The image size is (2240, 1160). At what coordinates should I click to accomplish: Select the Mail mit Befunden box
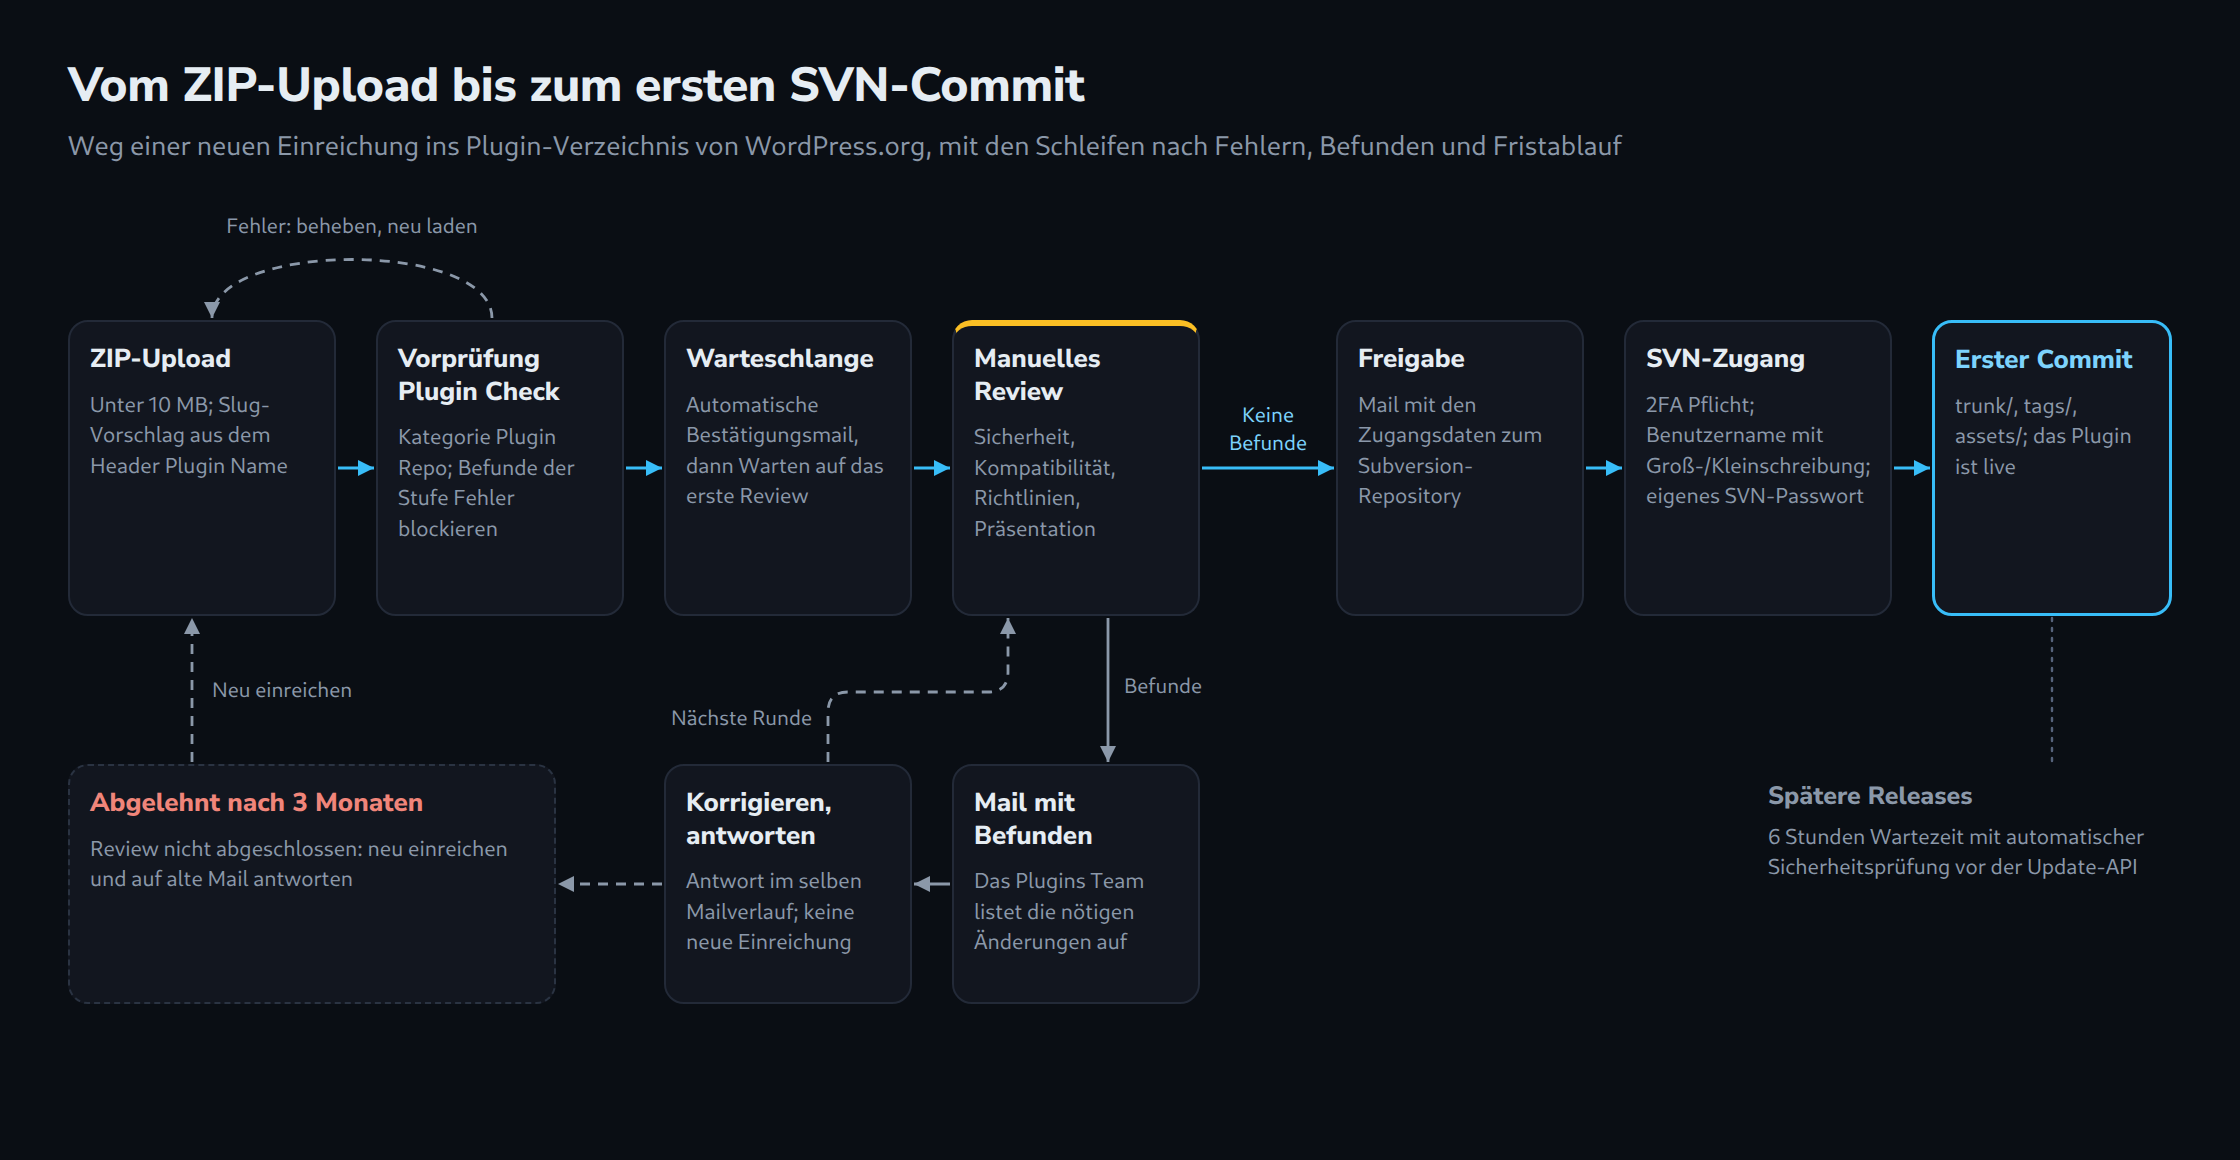pyautogui.click(x=1076, y=884)
